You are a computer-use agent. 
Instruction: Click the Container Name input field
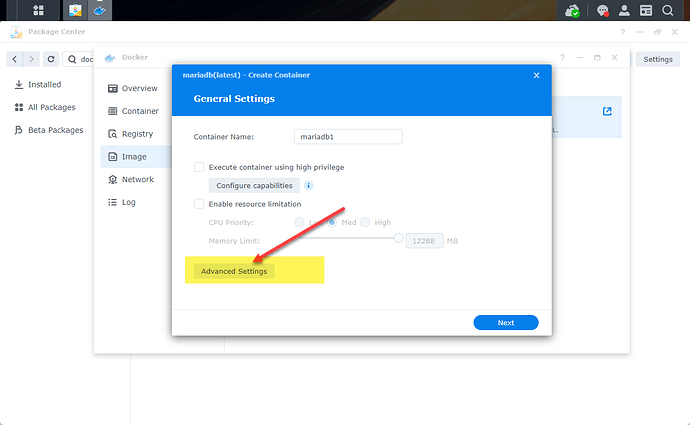tap(348, 137)
